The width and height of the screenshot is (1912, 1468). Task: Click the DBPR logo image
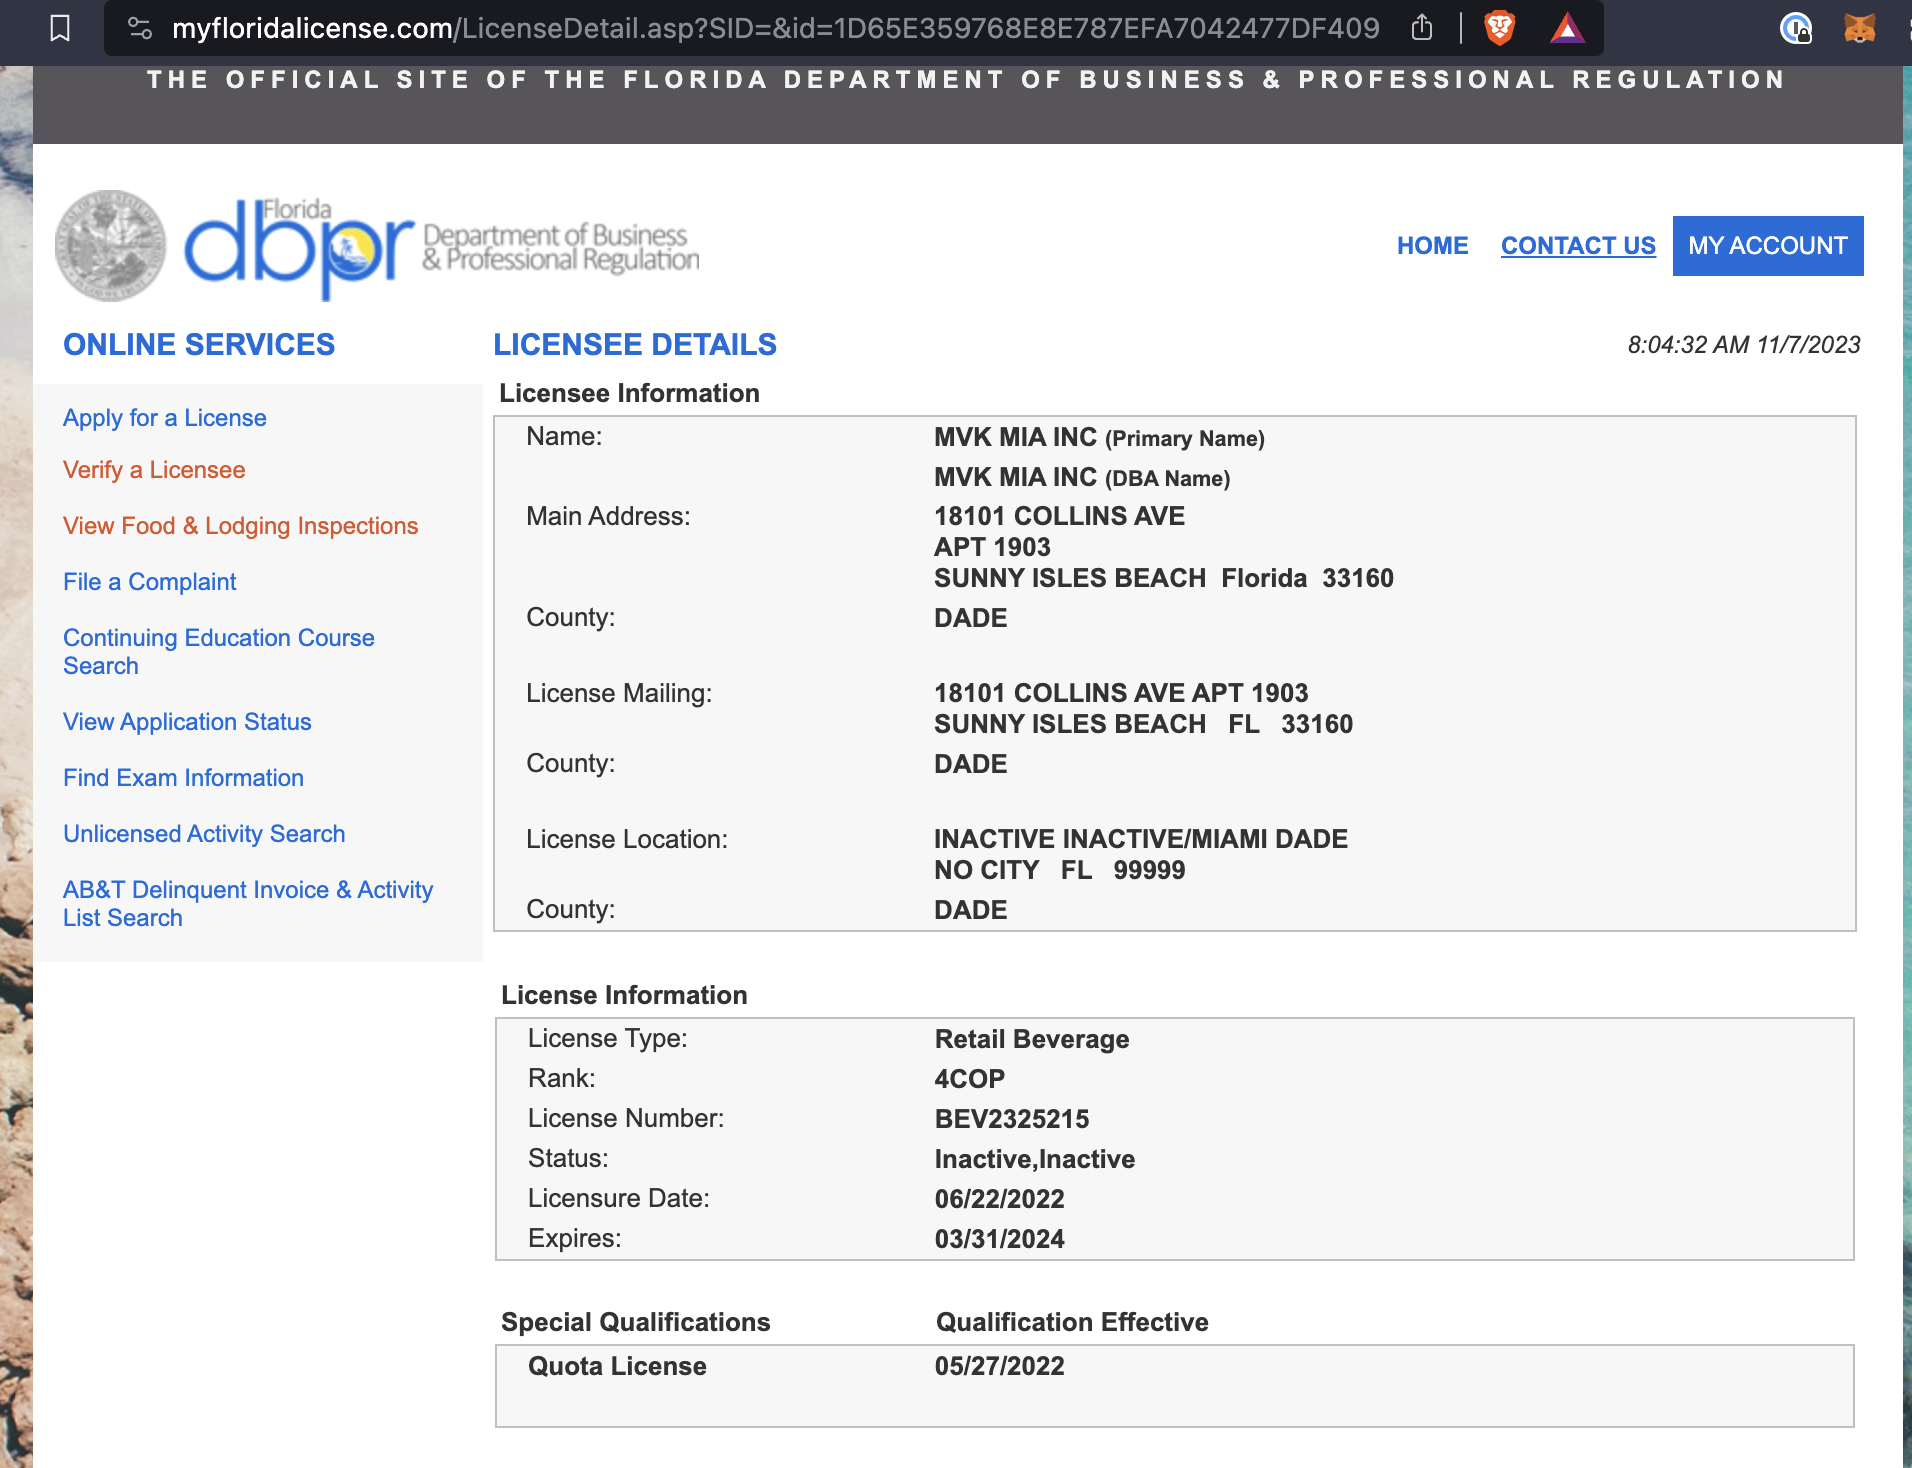[x=441, y=247]
